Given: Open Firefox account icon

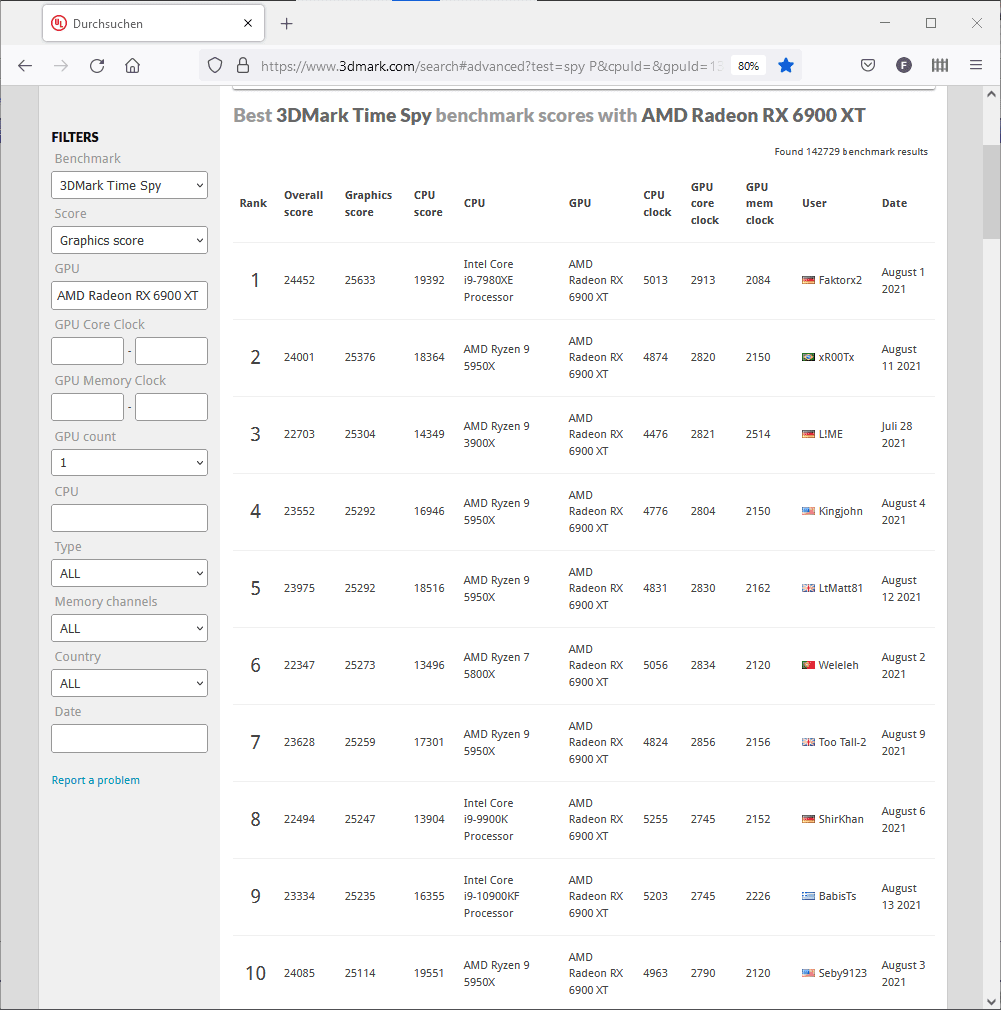Looking at the screenshot, I should pyautogui.click(x=904, y=66).
